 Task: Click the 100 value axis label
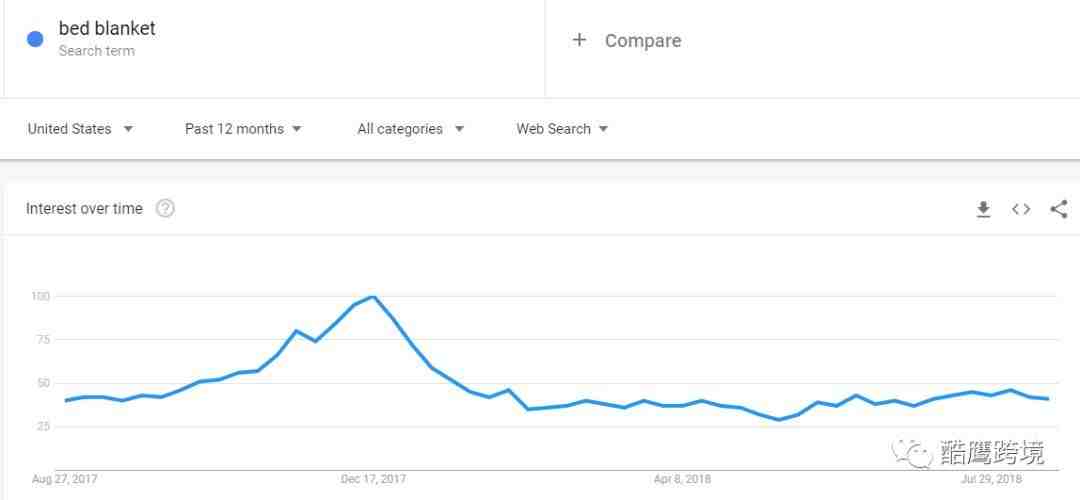tap(40, 296)
